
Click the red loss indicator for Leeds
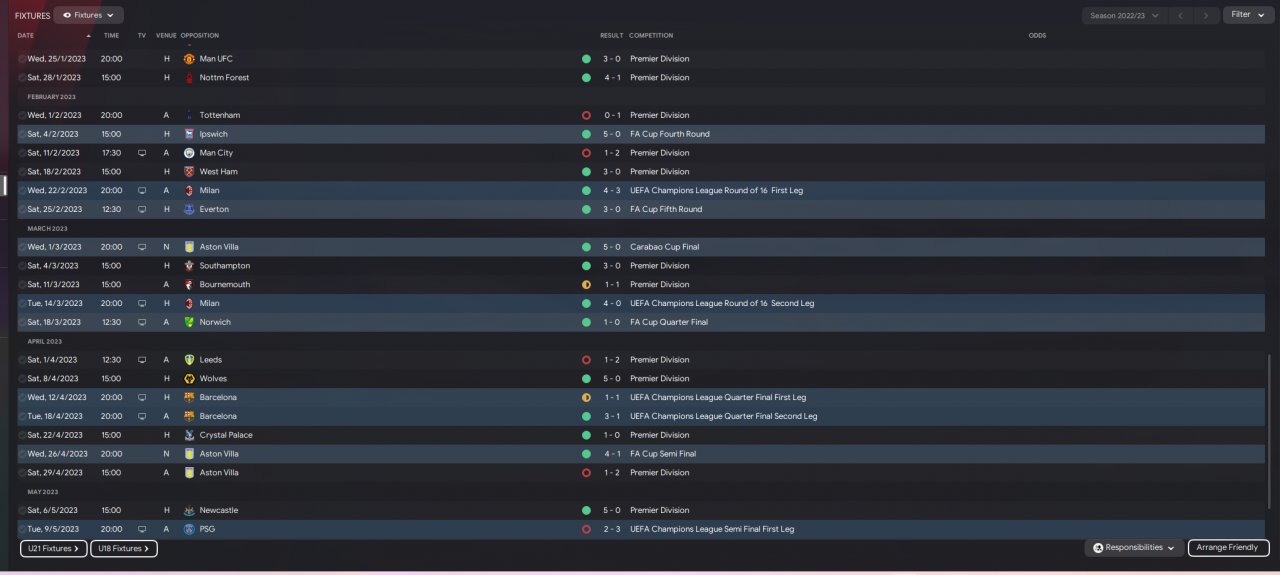[586, 360]
